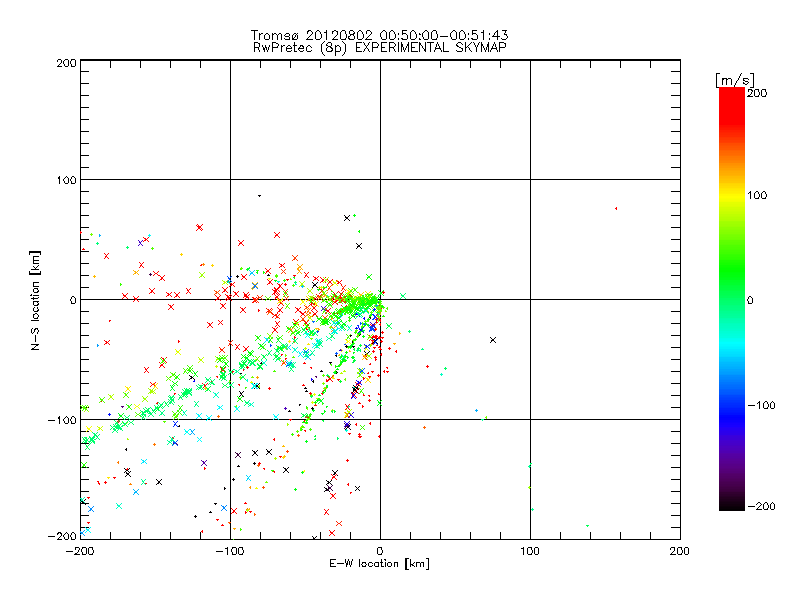Click the plot title 'Tromsø 20120802 00:50:00-00:51:43'
The image size is (800, 600).
[x=379, y=35]
